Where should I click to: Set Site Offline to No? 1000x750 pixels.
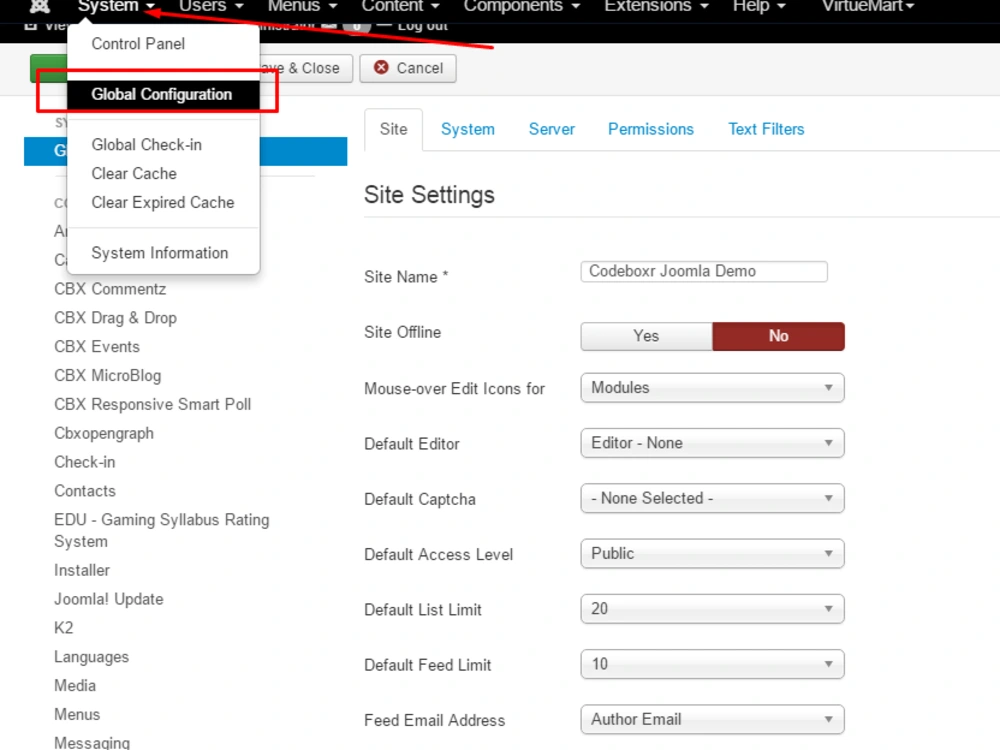[x=778, y=336]
